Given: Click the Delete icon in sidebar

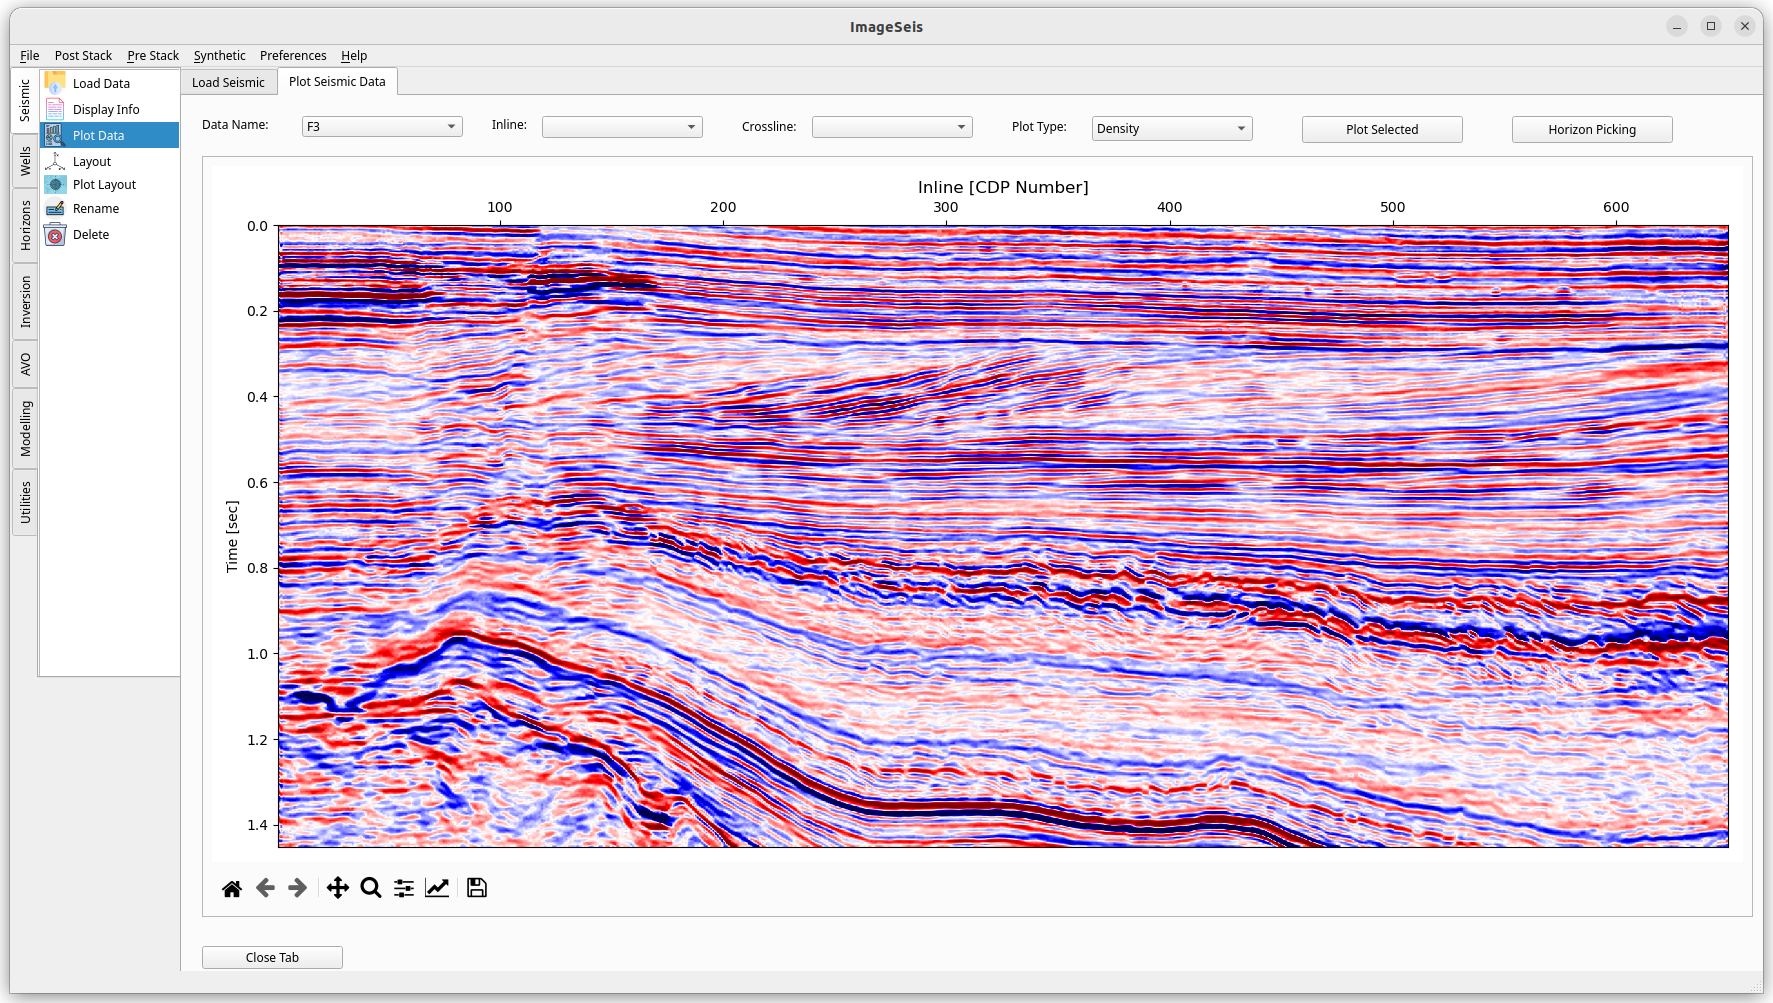Looking at the screenshot, I should [56, 235].
